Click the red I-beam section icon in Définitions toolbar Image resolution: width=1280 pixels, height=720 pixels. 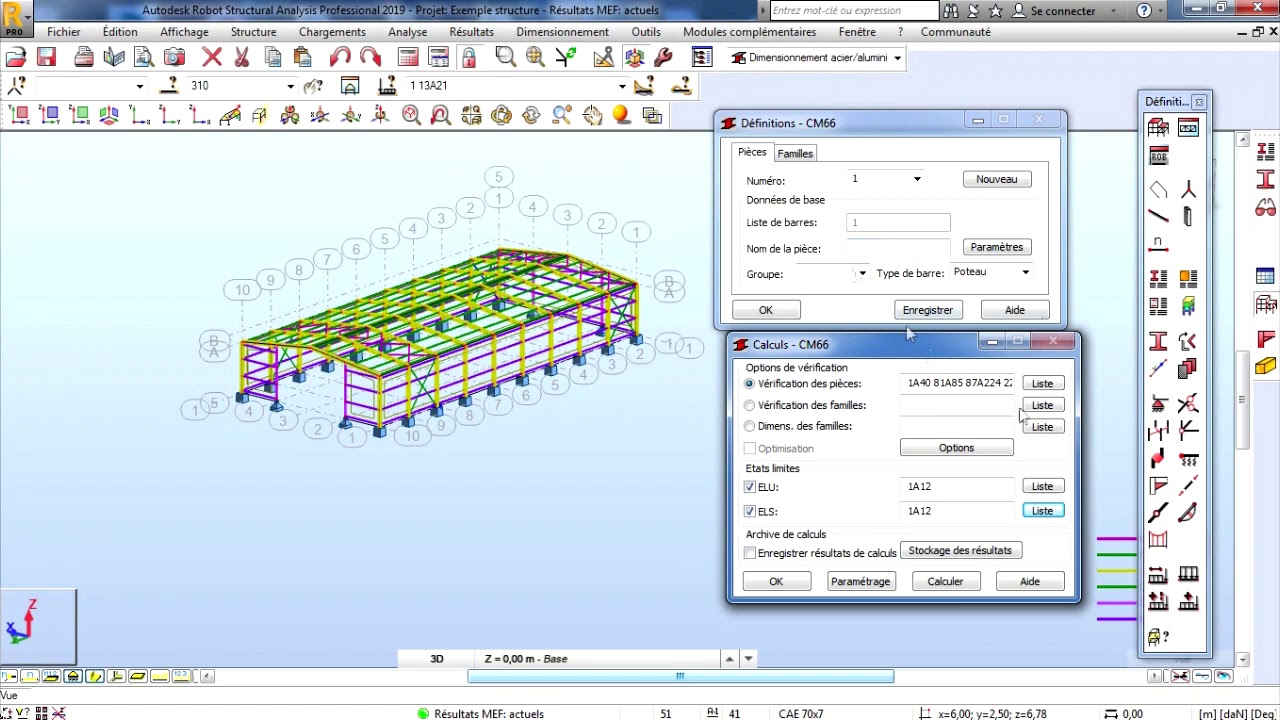click(x=1159, y=341)
